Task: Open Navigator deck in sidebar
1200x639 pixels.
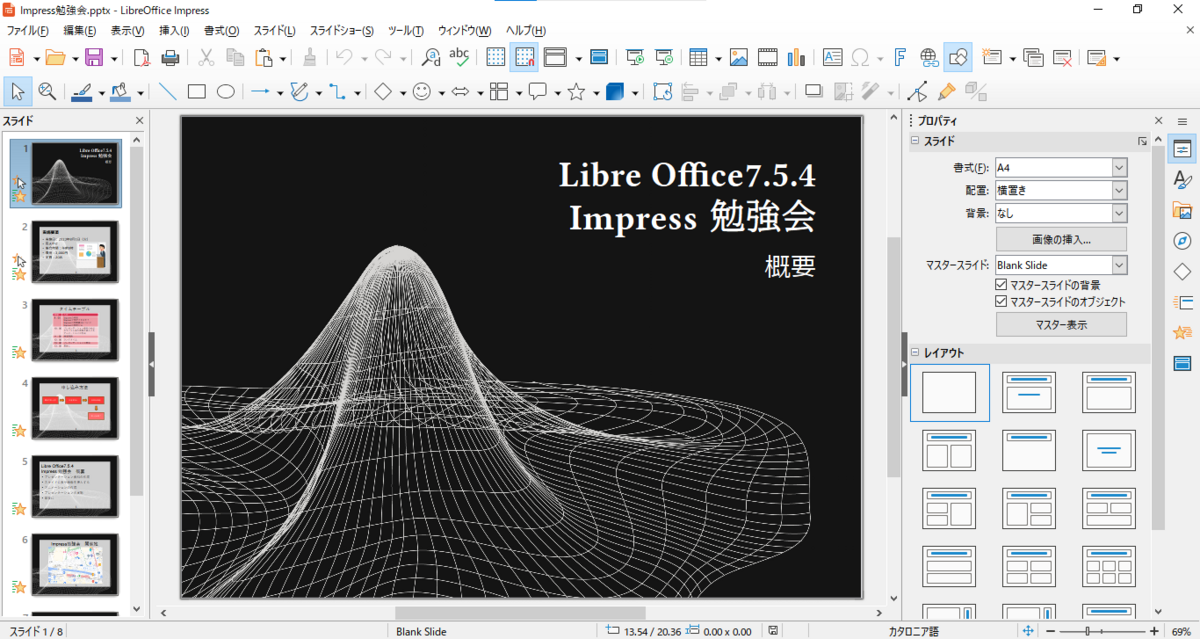Action: click(1182, 241)
